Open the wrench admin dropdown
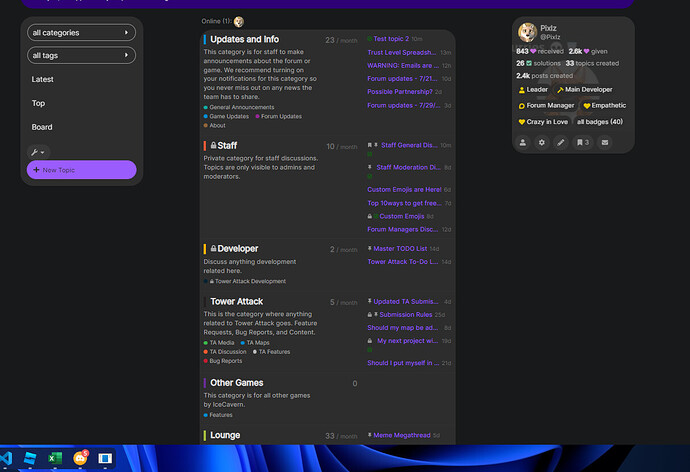The width and height of the screenshot is (690, 472). 38,152
